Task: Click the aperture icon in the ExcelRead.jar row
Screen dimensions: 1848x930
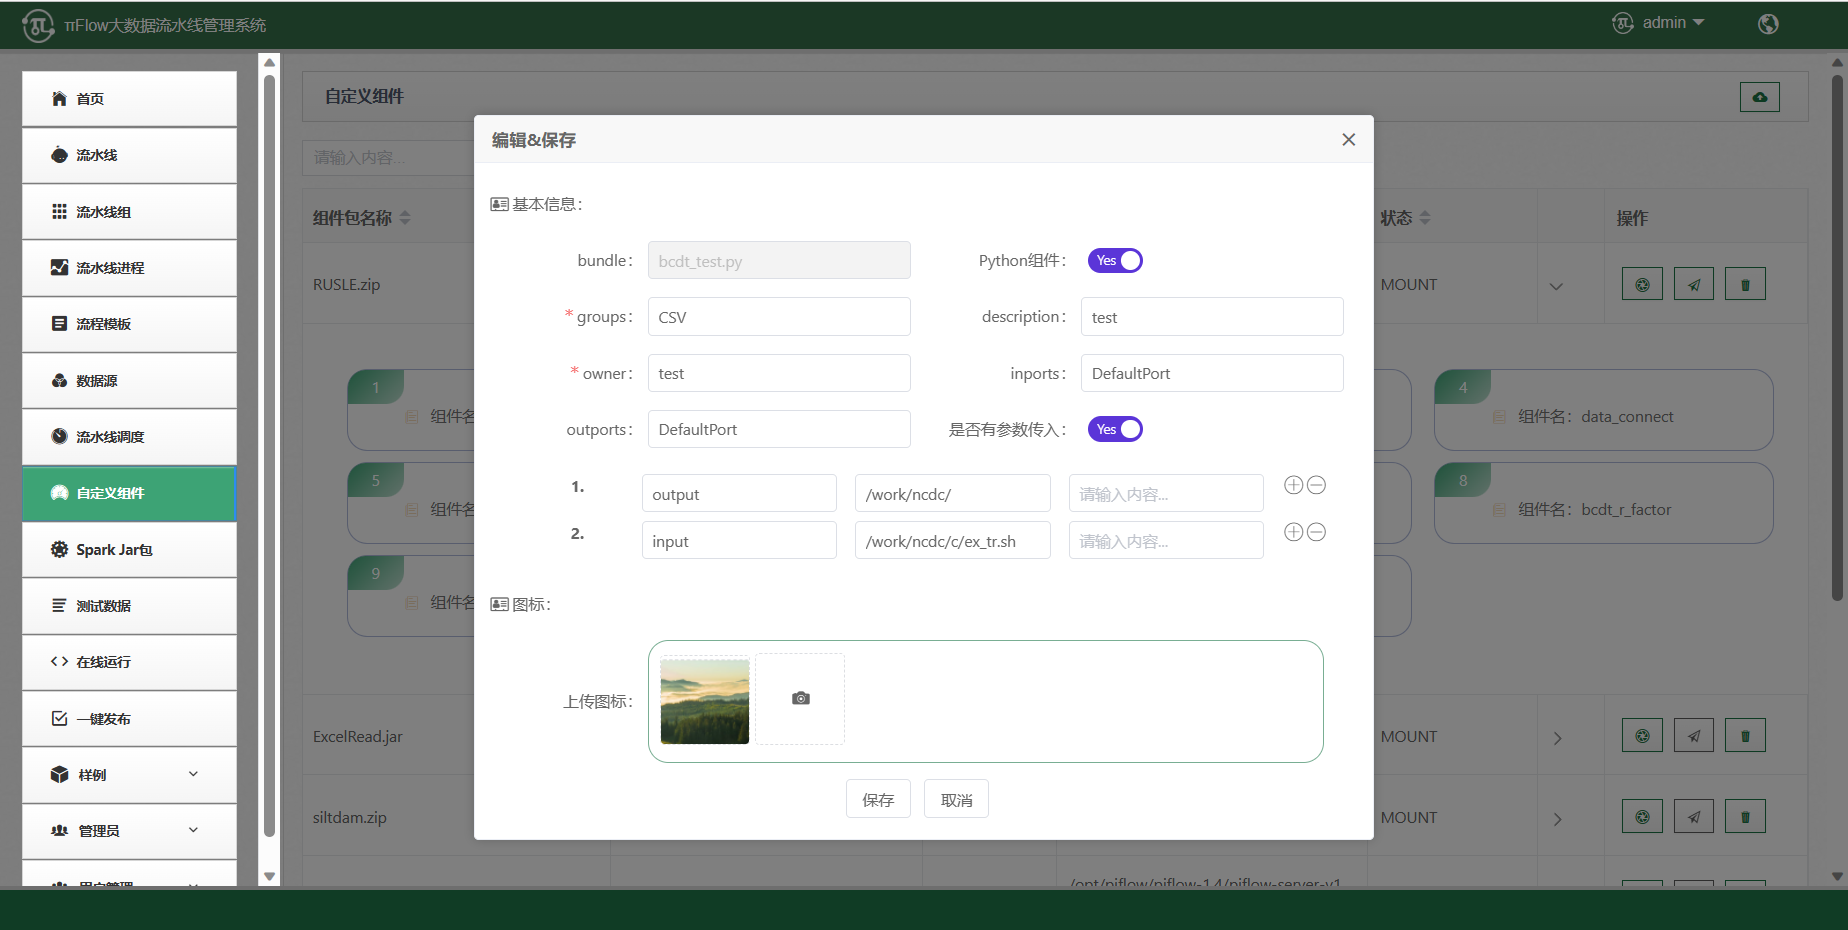Action: (1642, 736)
